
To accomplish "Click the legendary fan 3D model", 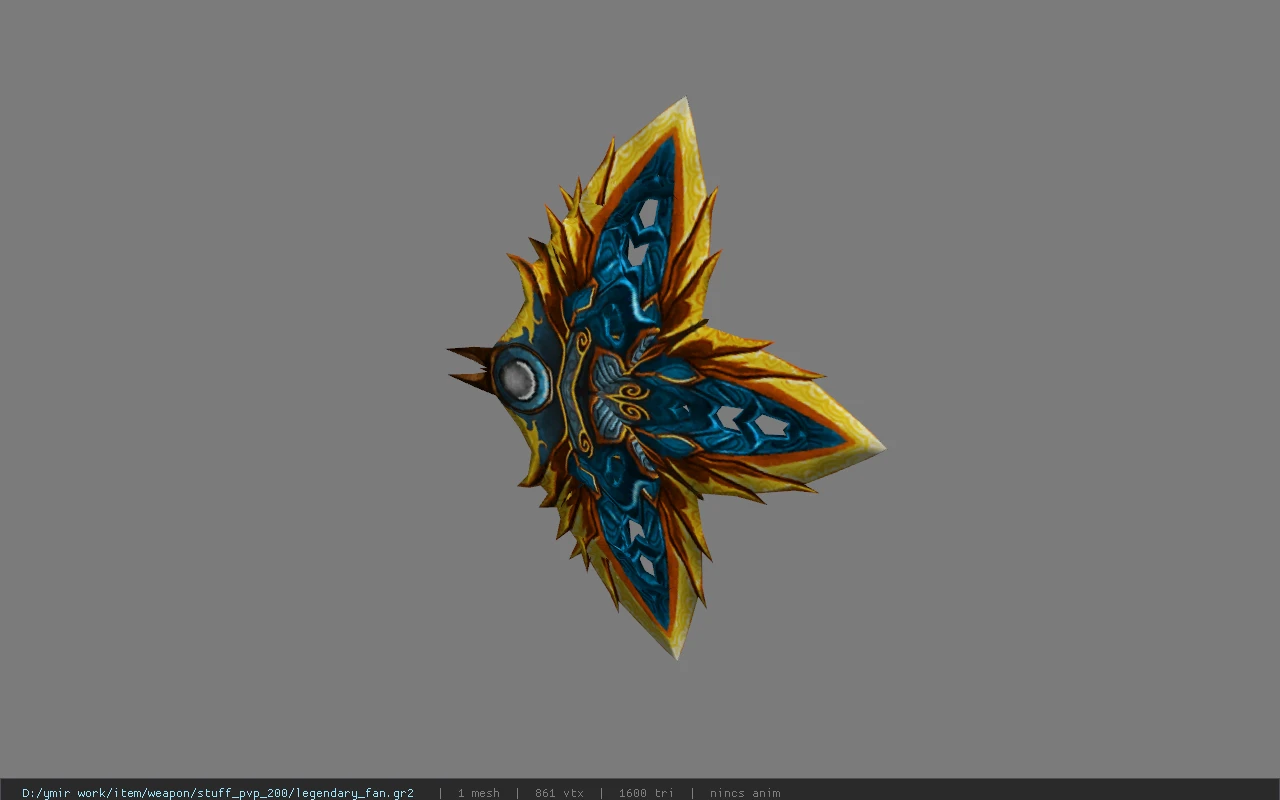I will [x=665, y=378].
